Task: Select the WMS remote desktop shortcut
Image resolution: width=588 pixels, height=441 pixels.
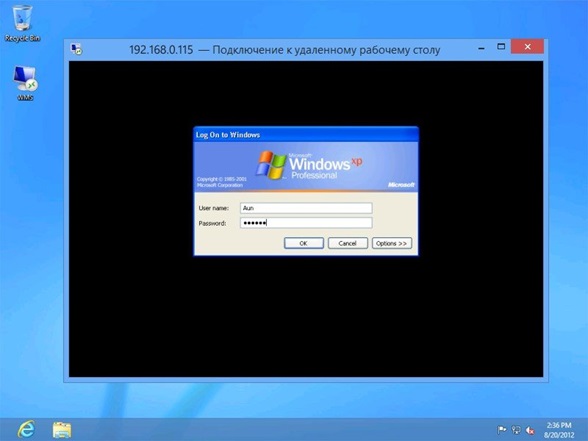Action: [25, 83]
